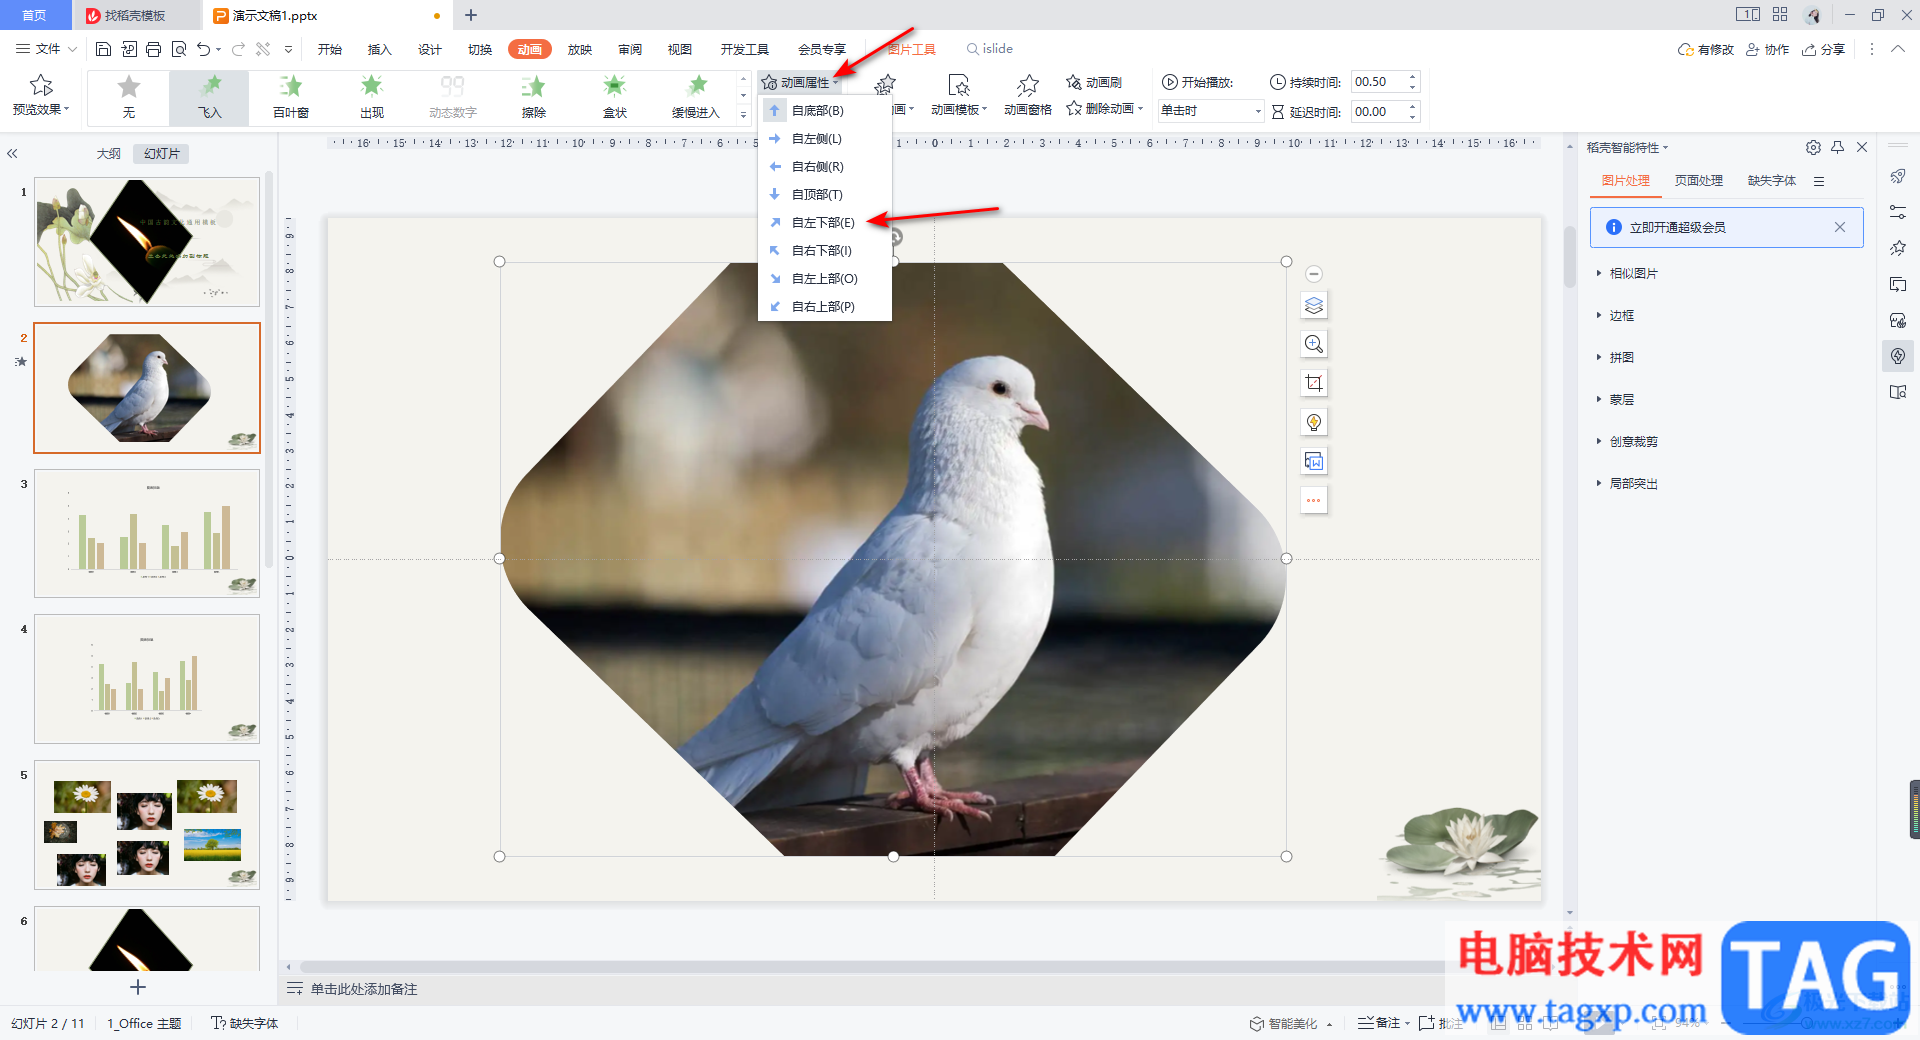The height and width of the screenshot is (1040, 1920).
Task: Select the Blinds (百叶窗) animation effect
Action: (290, 97)
